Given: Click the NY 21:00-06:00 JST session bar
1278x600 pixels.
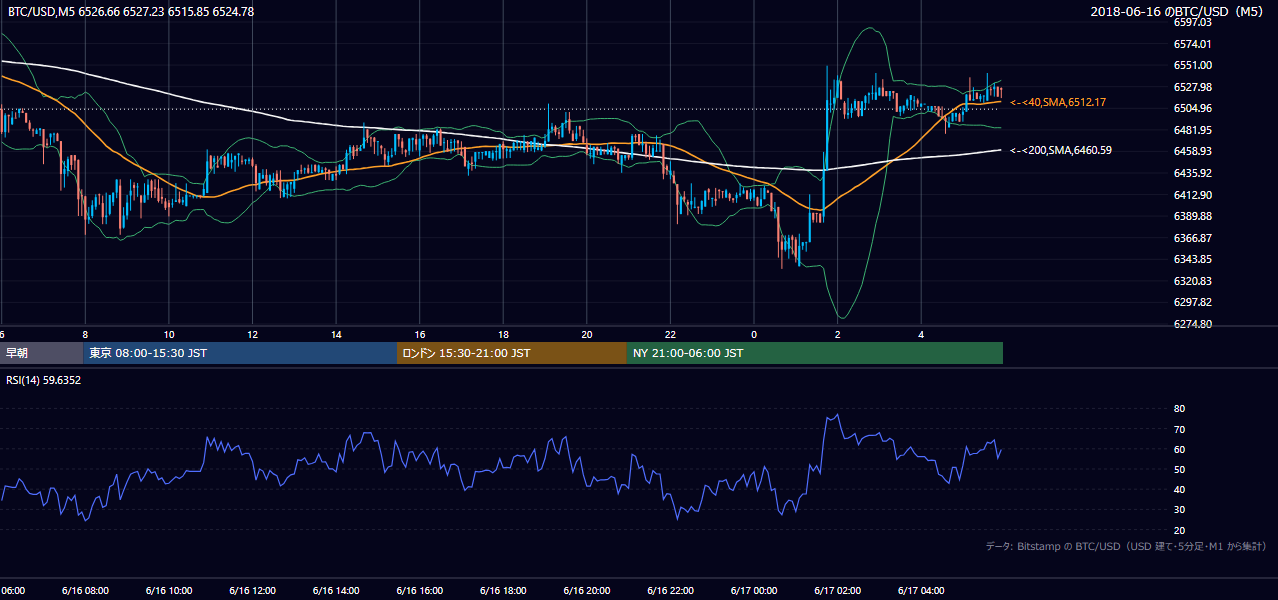Looking at the screenshot, I should point(815,353).
